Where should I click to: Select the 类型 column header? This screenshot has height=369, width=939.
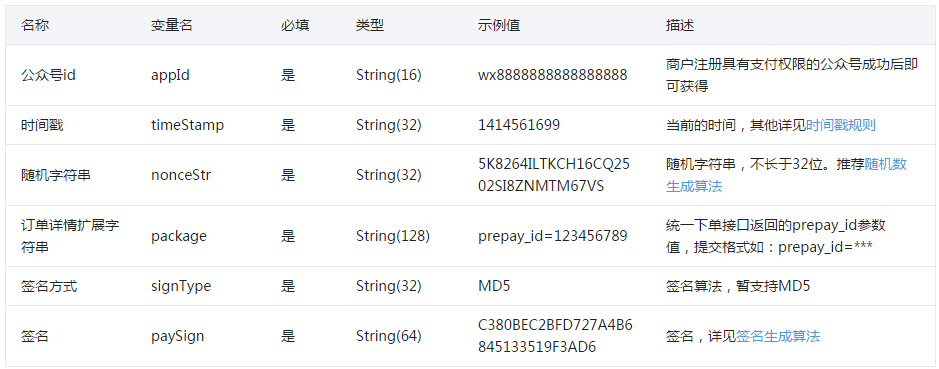pyautogui.click(x=369, y=25)
